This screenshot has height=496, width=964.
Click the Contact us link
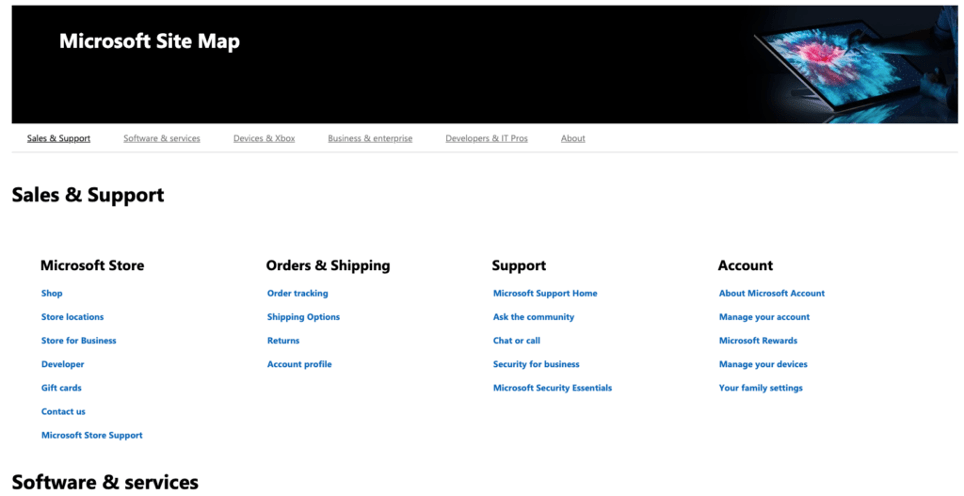[x=63, y=411]
